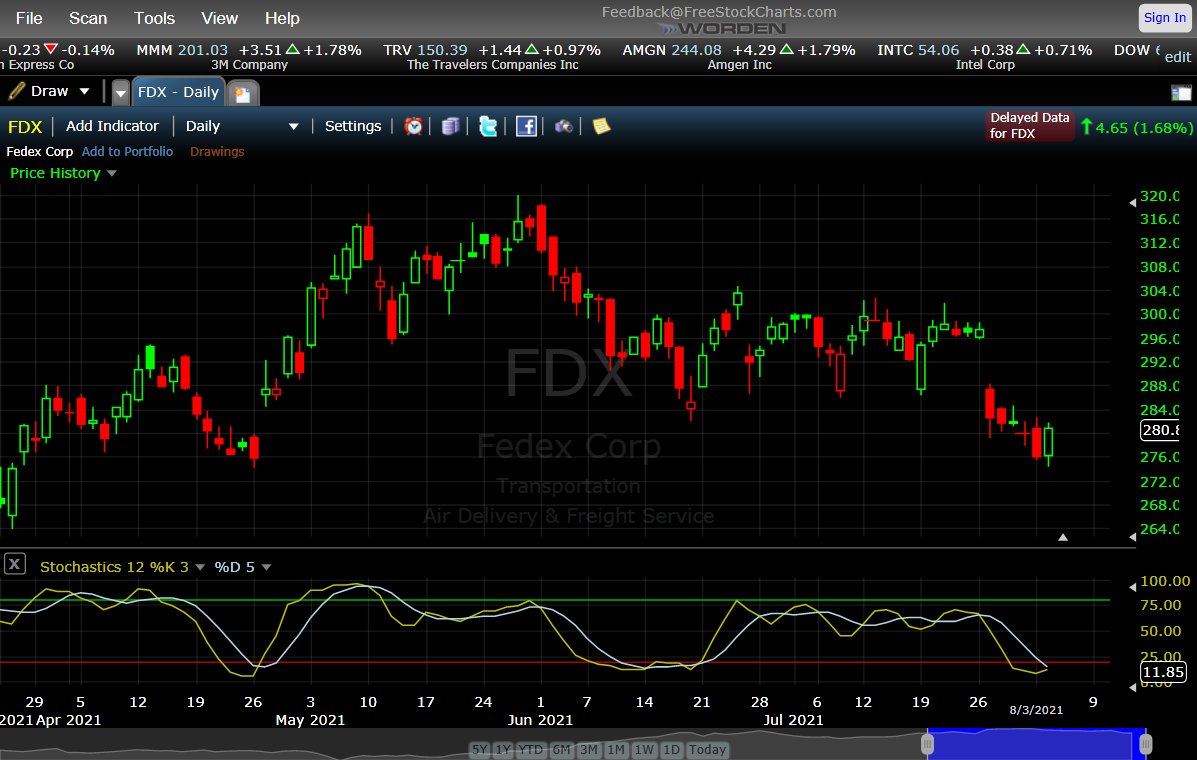This screenshot has height=760, width=1197.
Task: Open the View menu
Action: click(x=220, y=18)
